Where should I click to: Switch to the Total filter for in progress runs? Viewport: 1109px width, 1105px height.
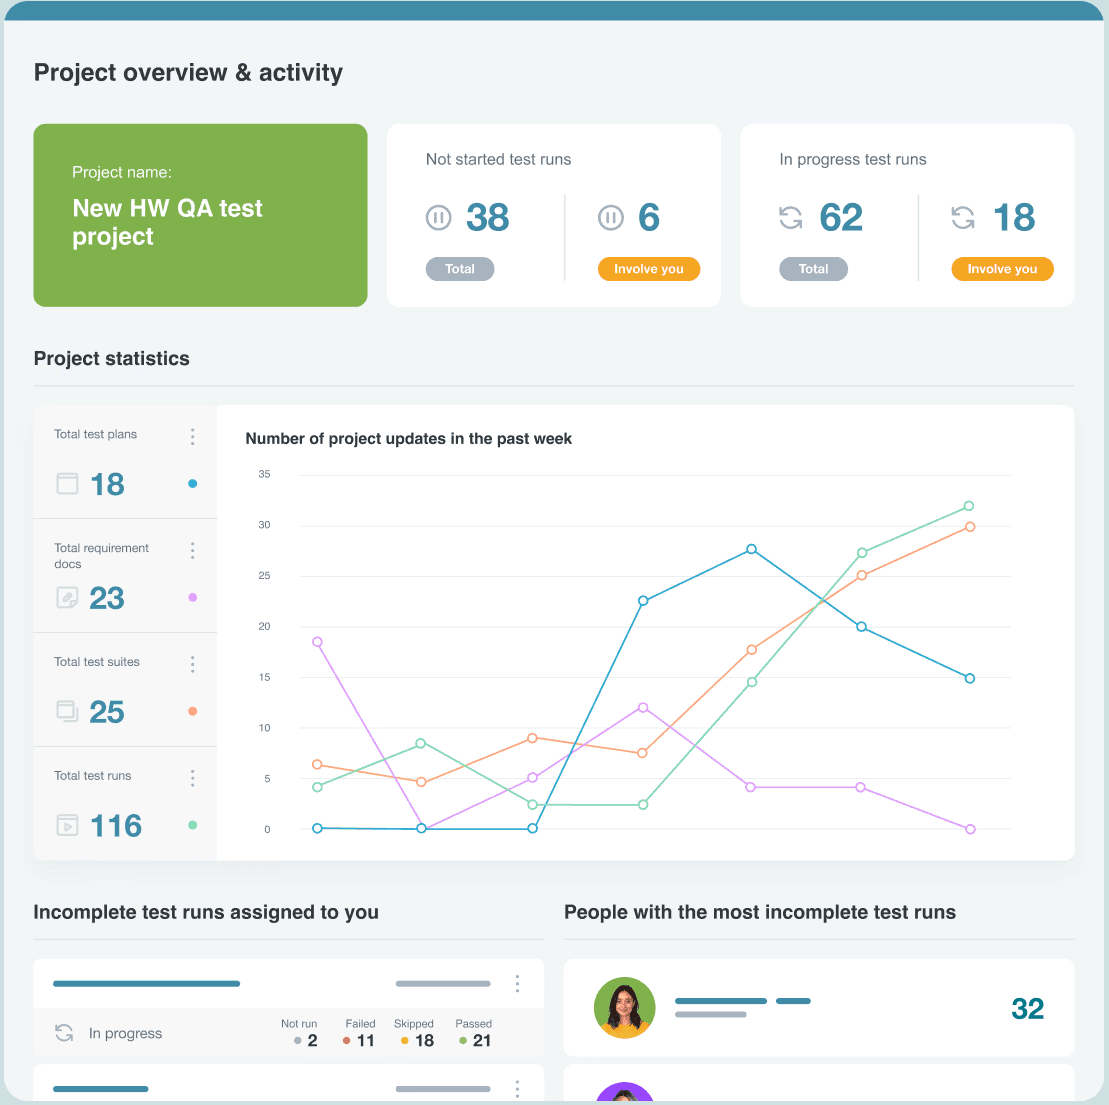tap(813, 268)
